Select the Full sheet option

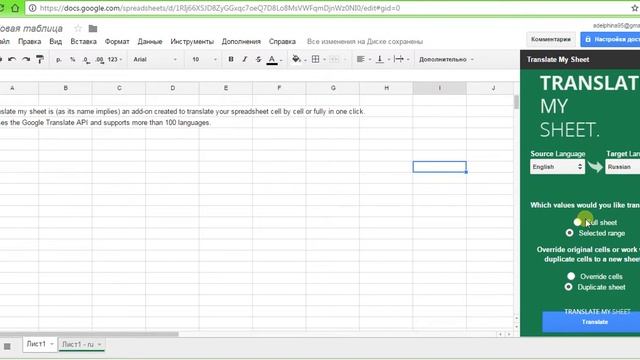[x=577, y=222]
